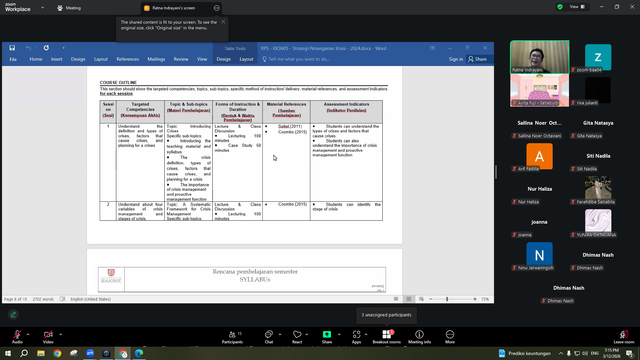Image resolution: width=640 pixels, height=360 pixels.
Task: Toggle the volume icon in system tray
Action: [x=585, y=353]
